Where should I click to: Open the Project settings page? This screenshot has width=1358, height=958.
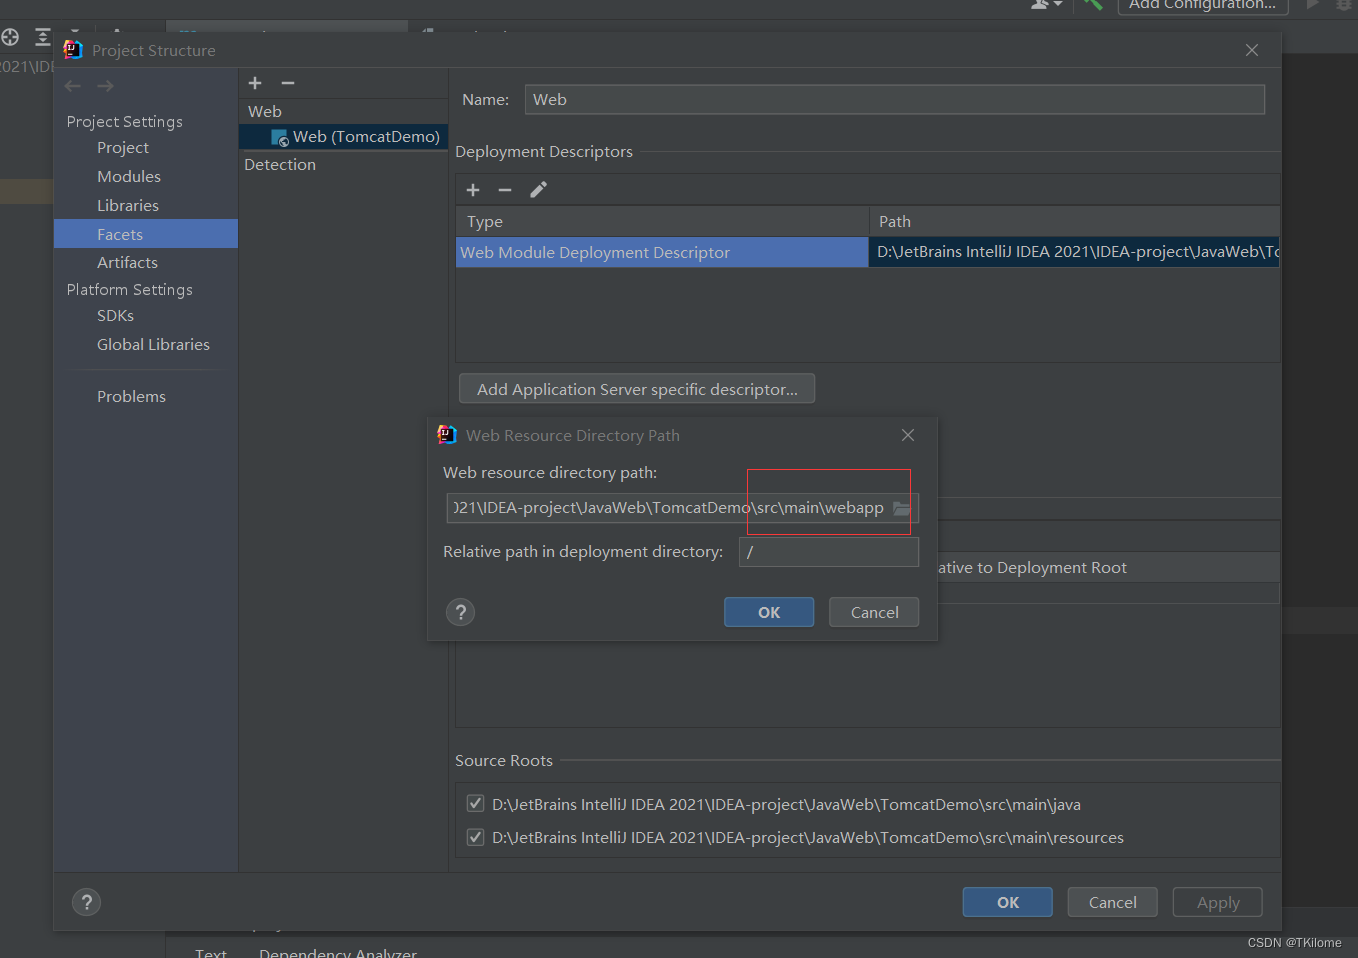123,148
